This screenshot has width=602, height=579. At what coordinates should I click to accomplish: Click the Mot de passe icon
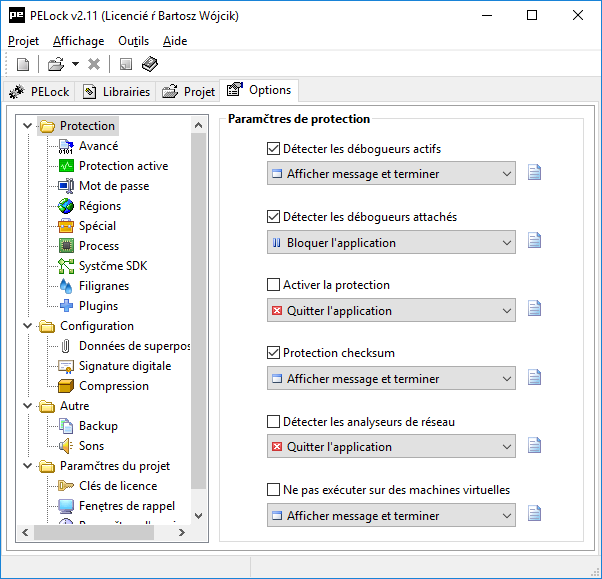(x=66, y=186)
